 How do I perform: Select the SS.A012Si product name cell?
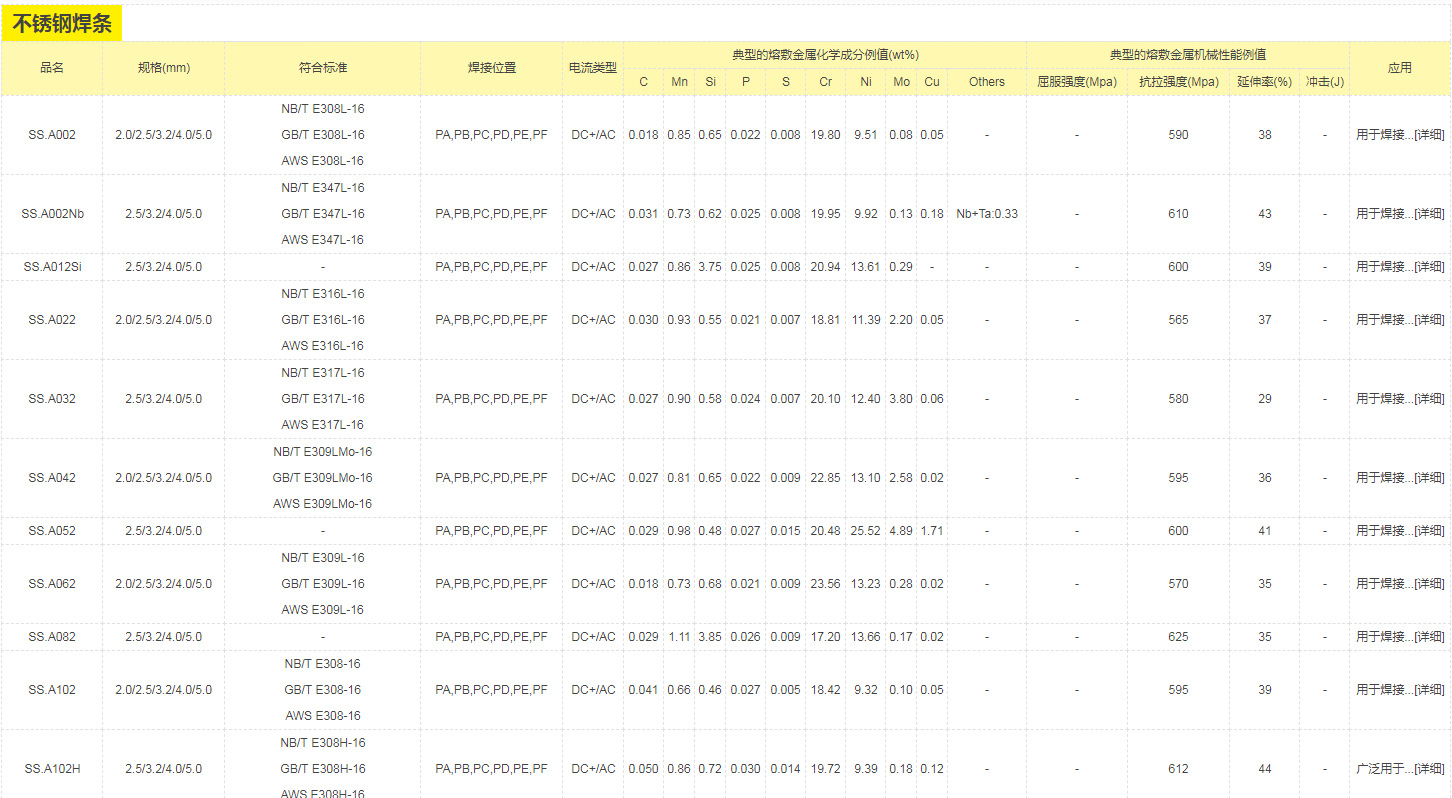click(52, 267)
